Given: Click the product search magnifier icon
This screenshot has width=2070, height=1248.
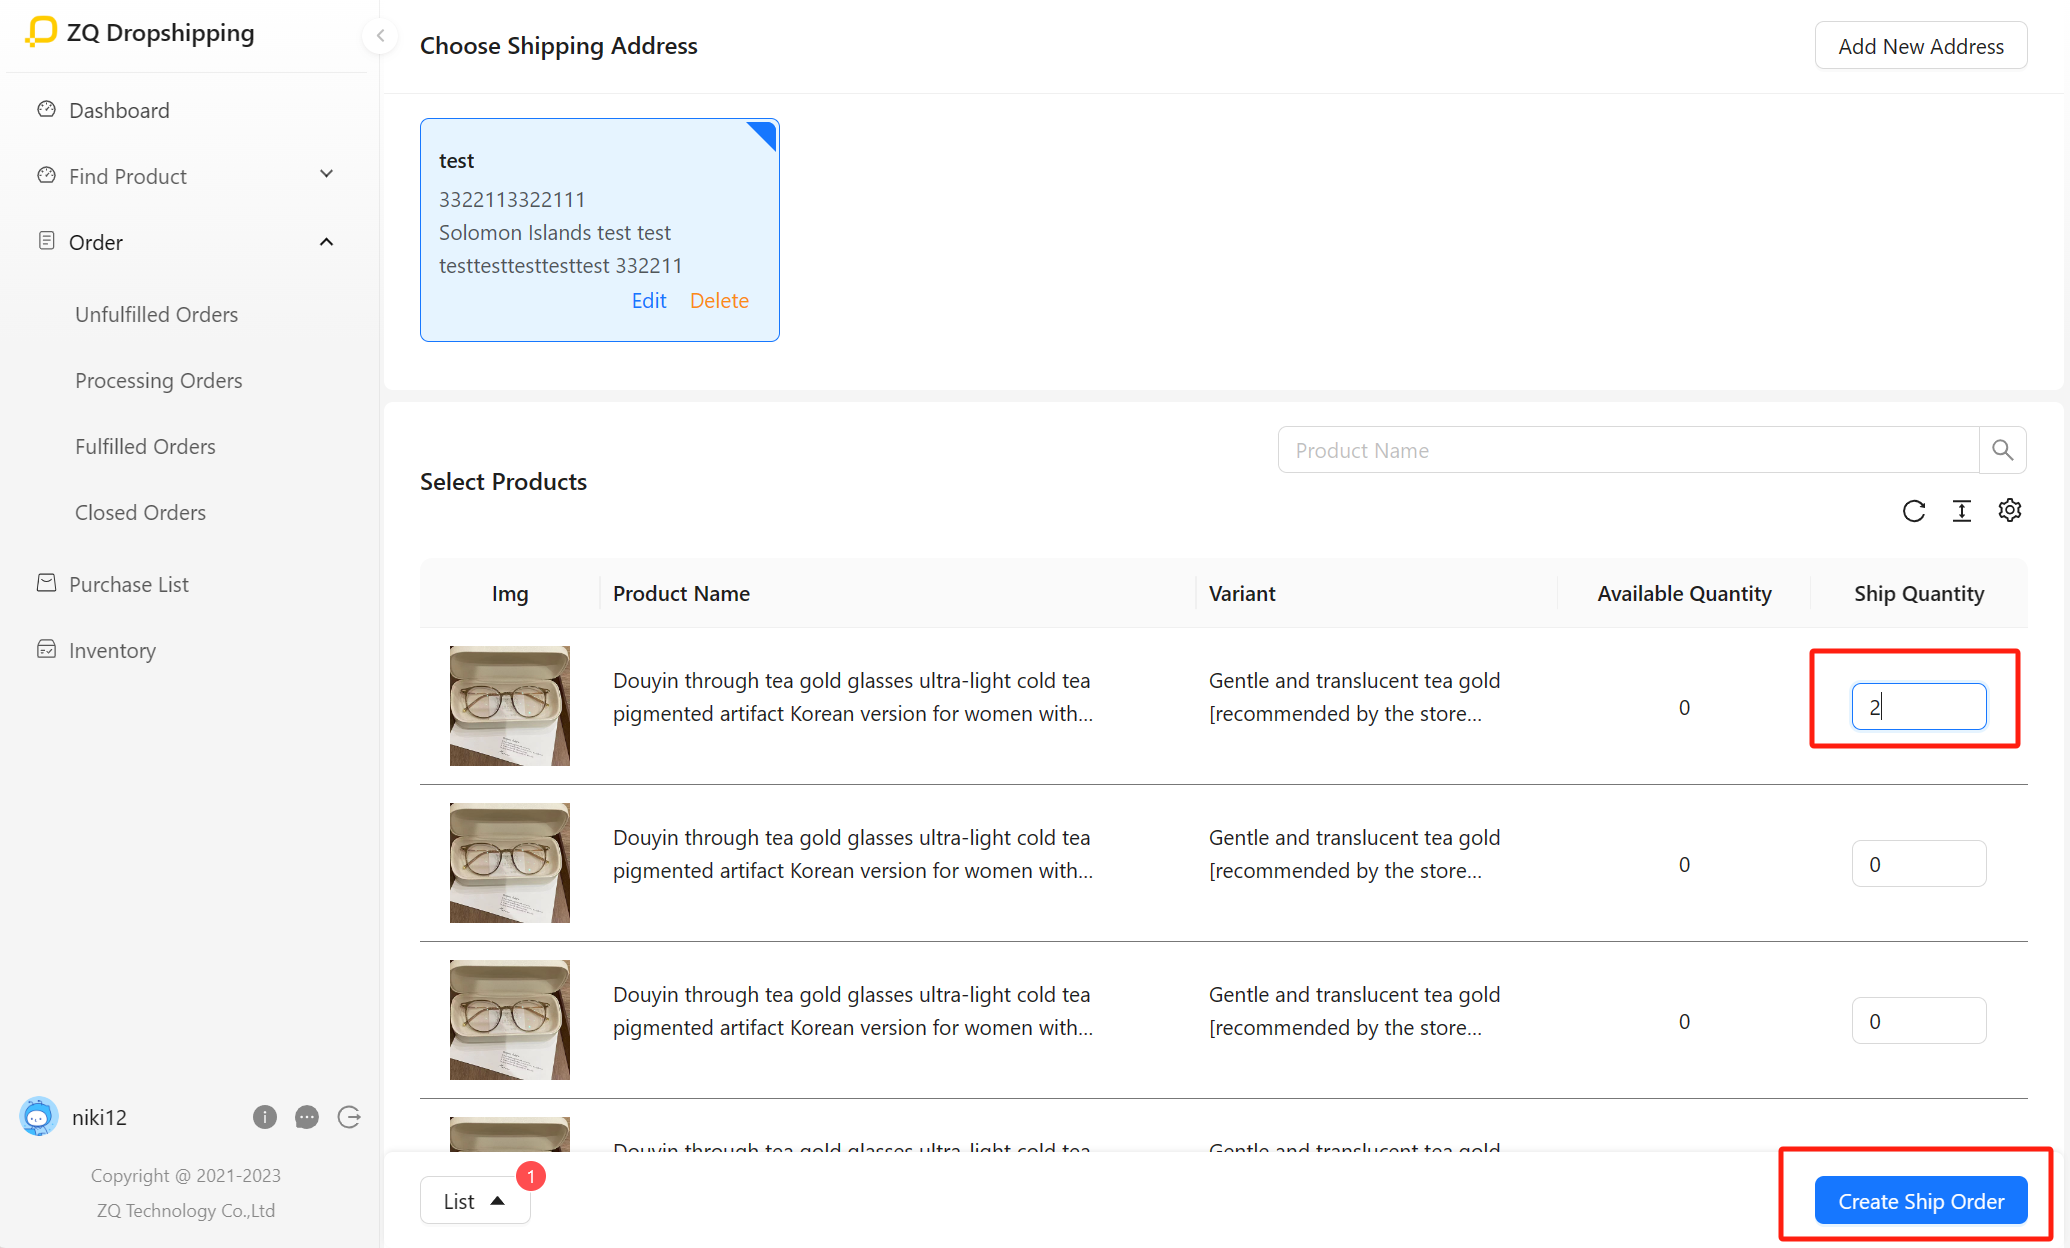Looking at the screenshot, I should click(2002, 450).
